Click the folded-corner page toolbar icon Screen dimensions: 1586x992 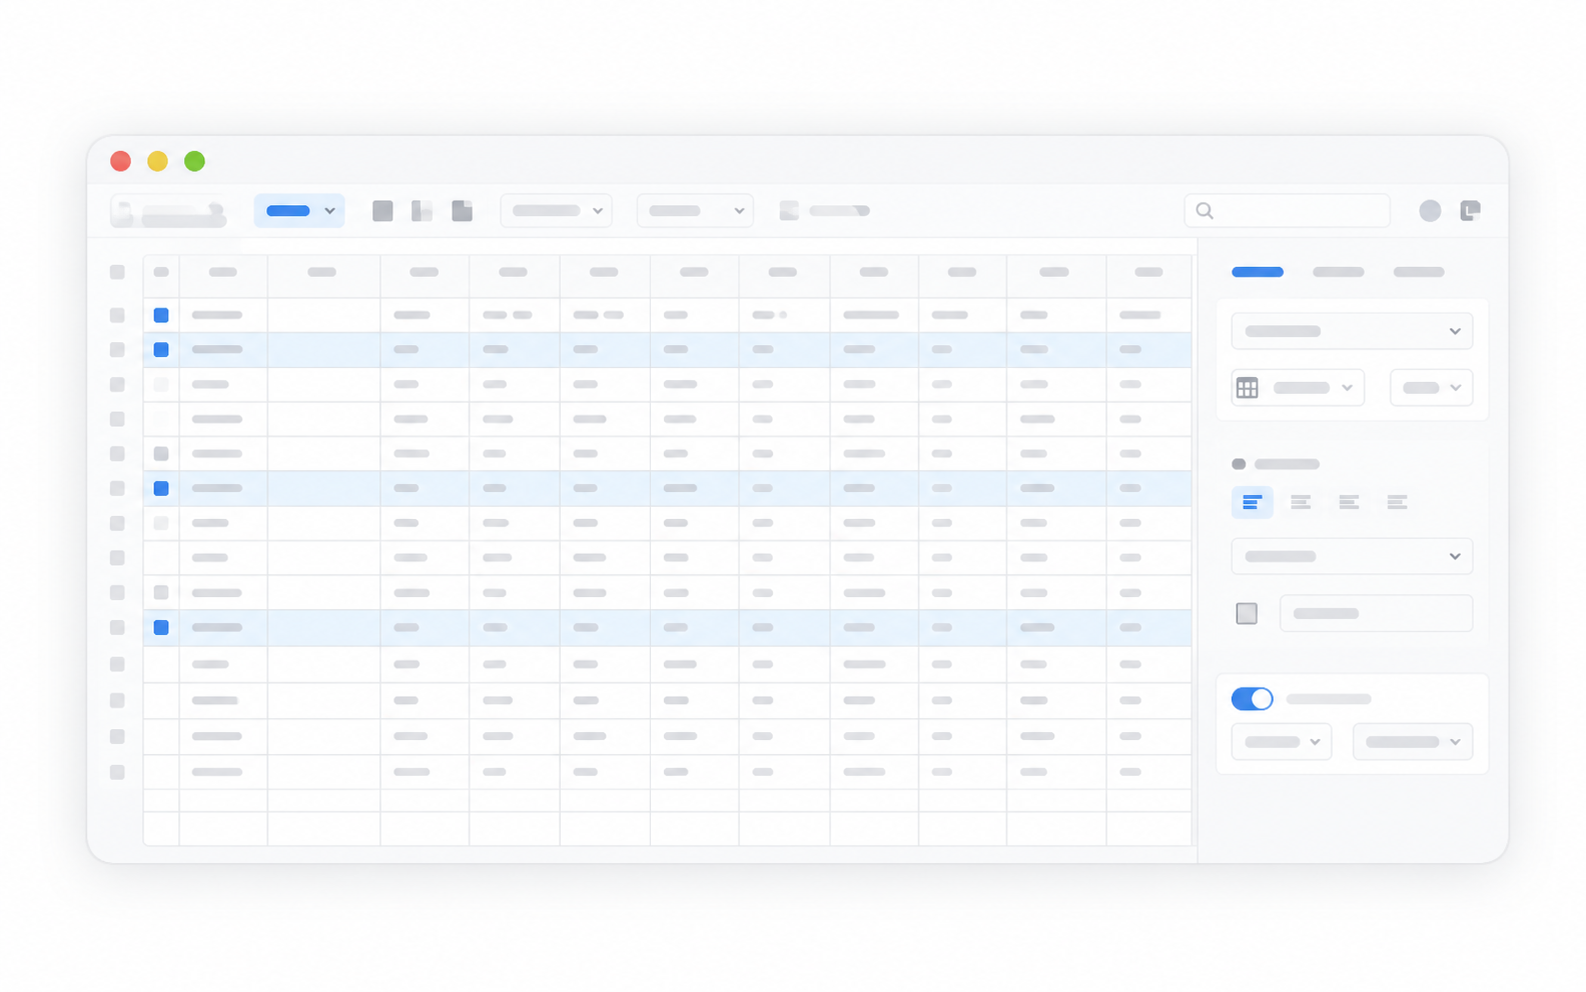(462, 211)
